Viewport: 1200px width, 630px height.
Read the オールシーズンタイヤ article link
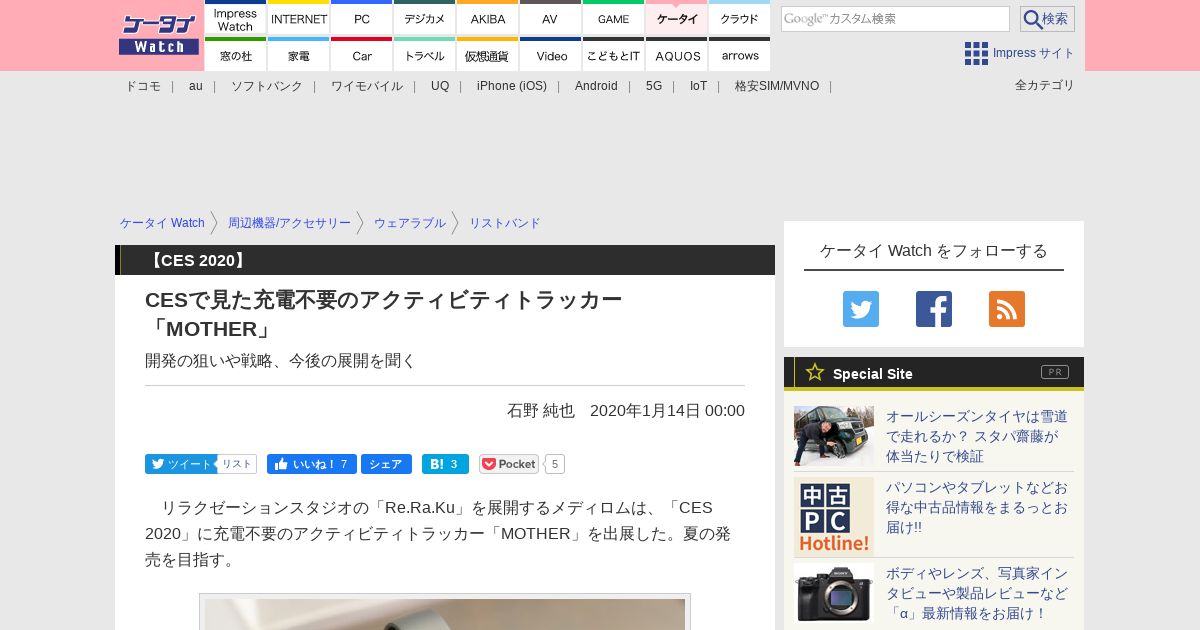coord(977,436)
